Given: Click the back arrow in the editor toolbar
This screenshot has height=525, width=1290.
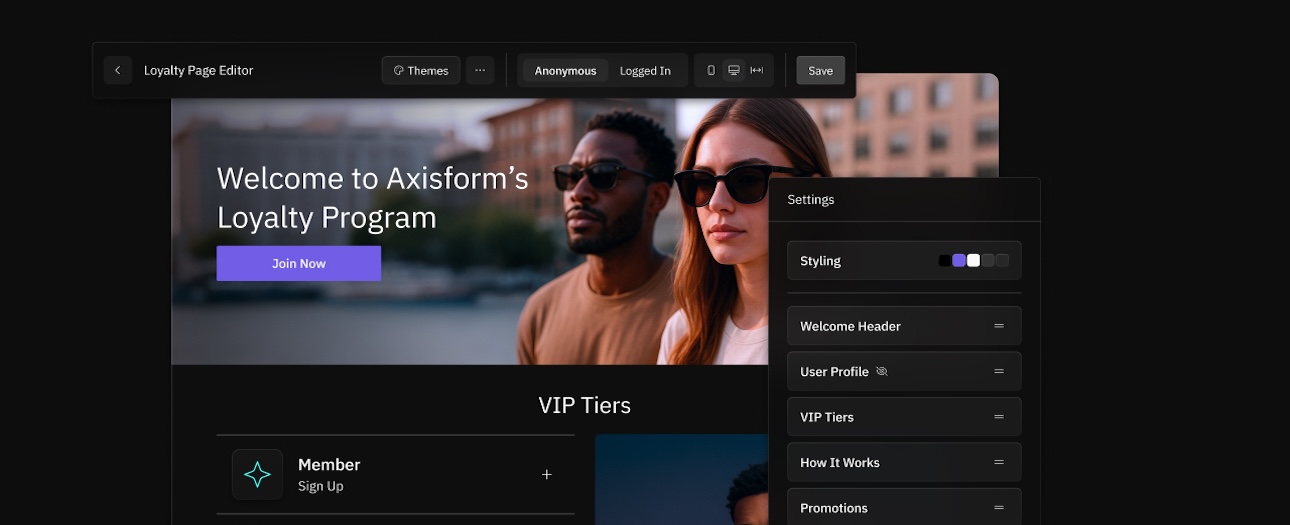Looking at the screenshot, I should tap(118, 70).
